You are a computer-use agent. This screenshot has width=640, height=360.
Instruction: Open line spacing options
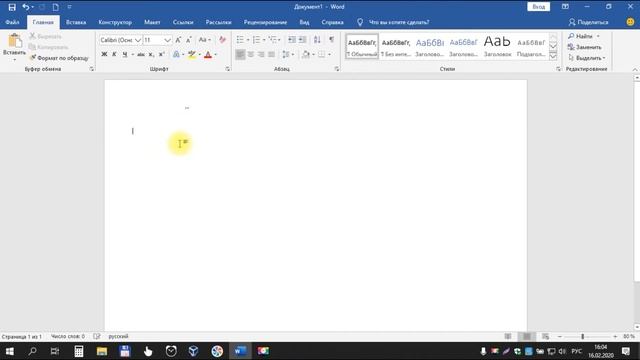[288, 54]
